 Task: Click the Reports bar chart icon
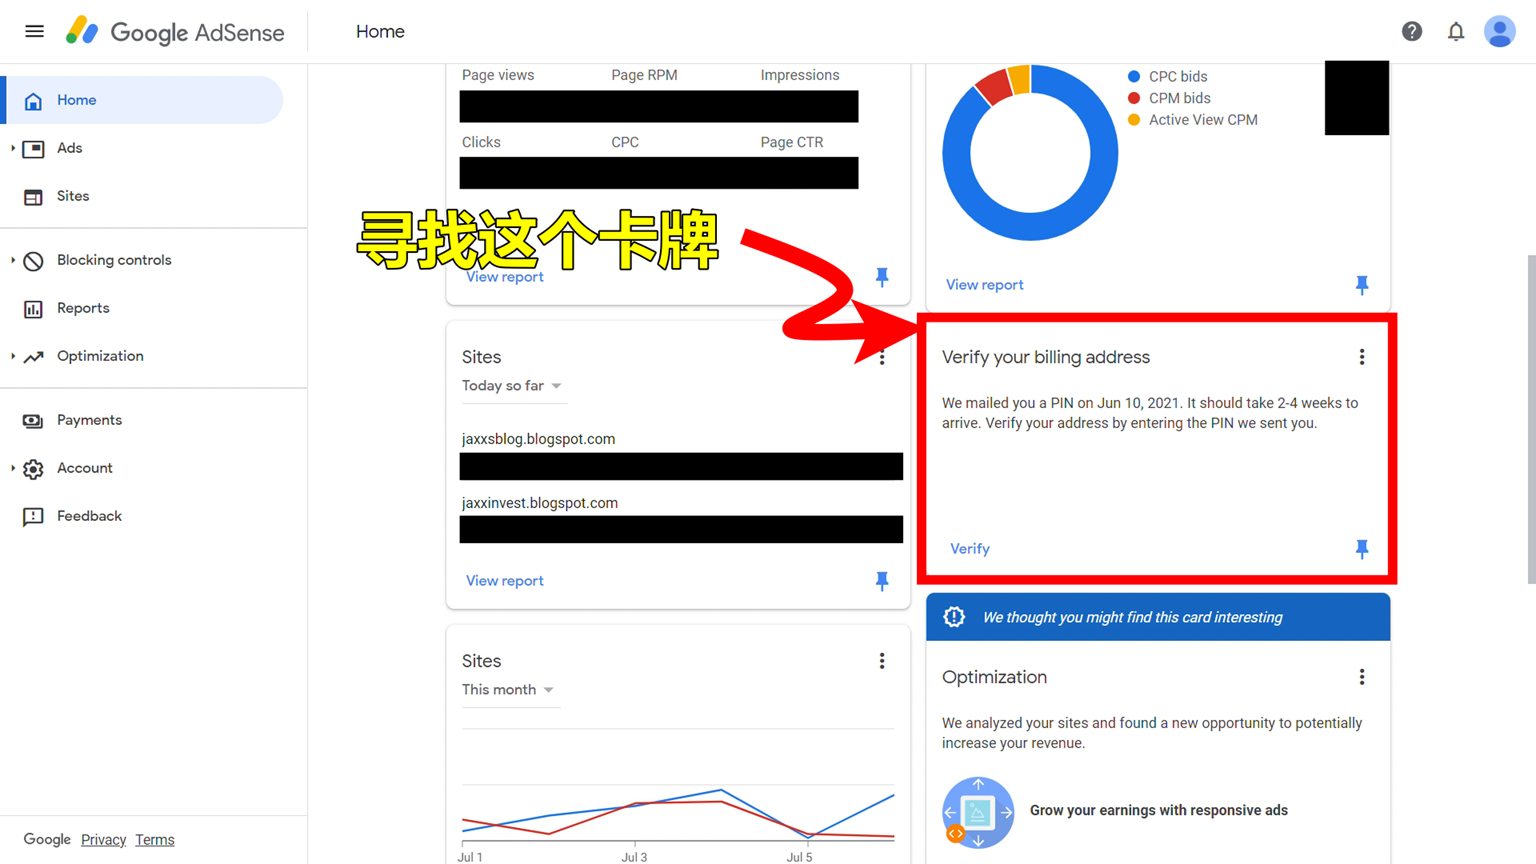[33, 308]
